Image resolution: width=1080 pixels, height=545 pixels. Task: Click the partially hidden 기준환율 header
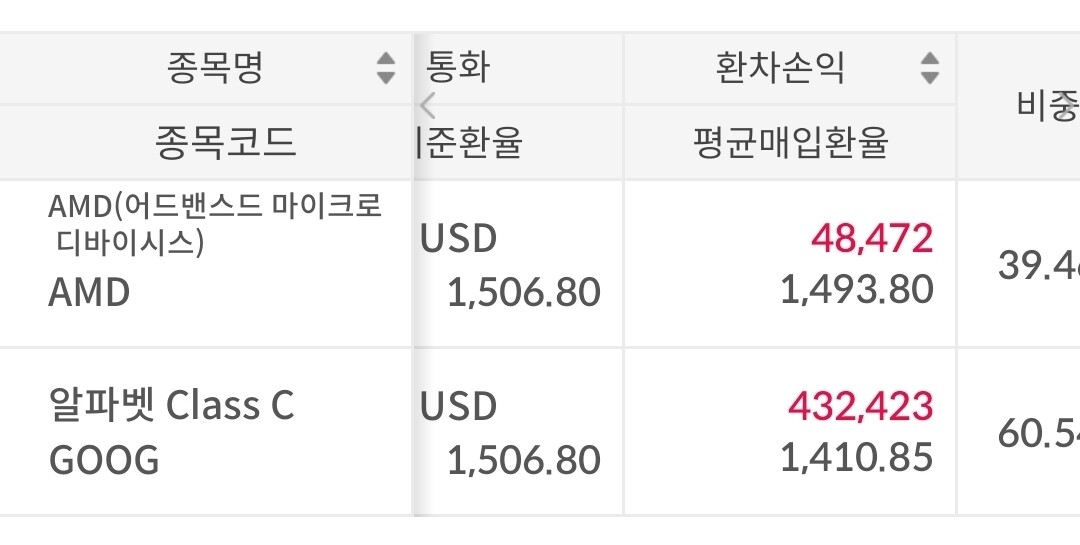coord(468,143)
